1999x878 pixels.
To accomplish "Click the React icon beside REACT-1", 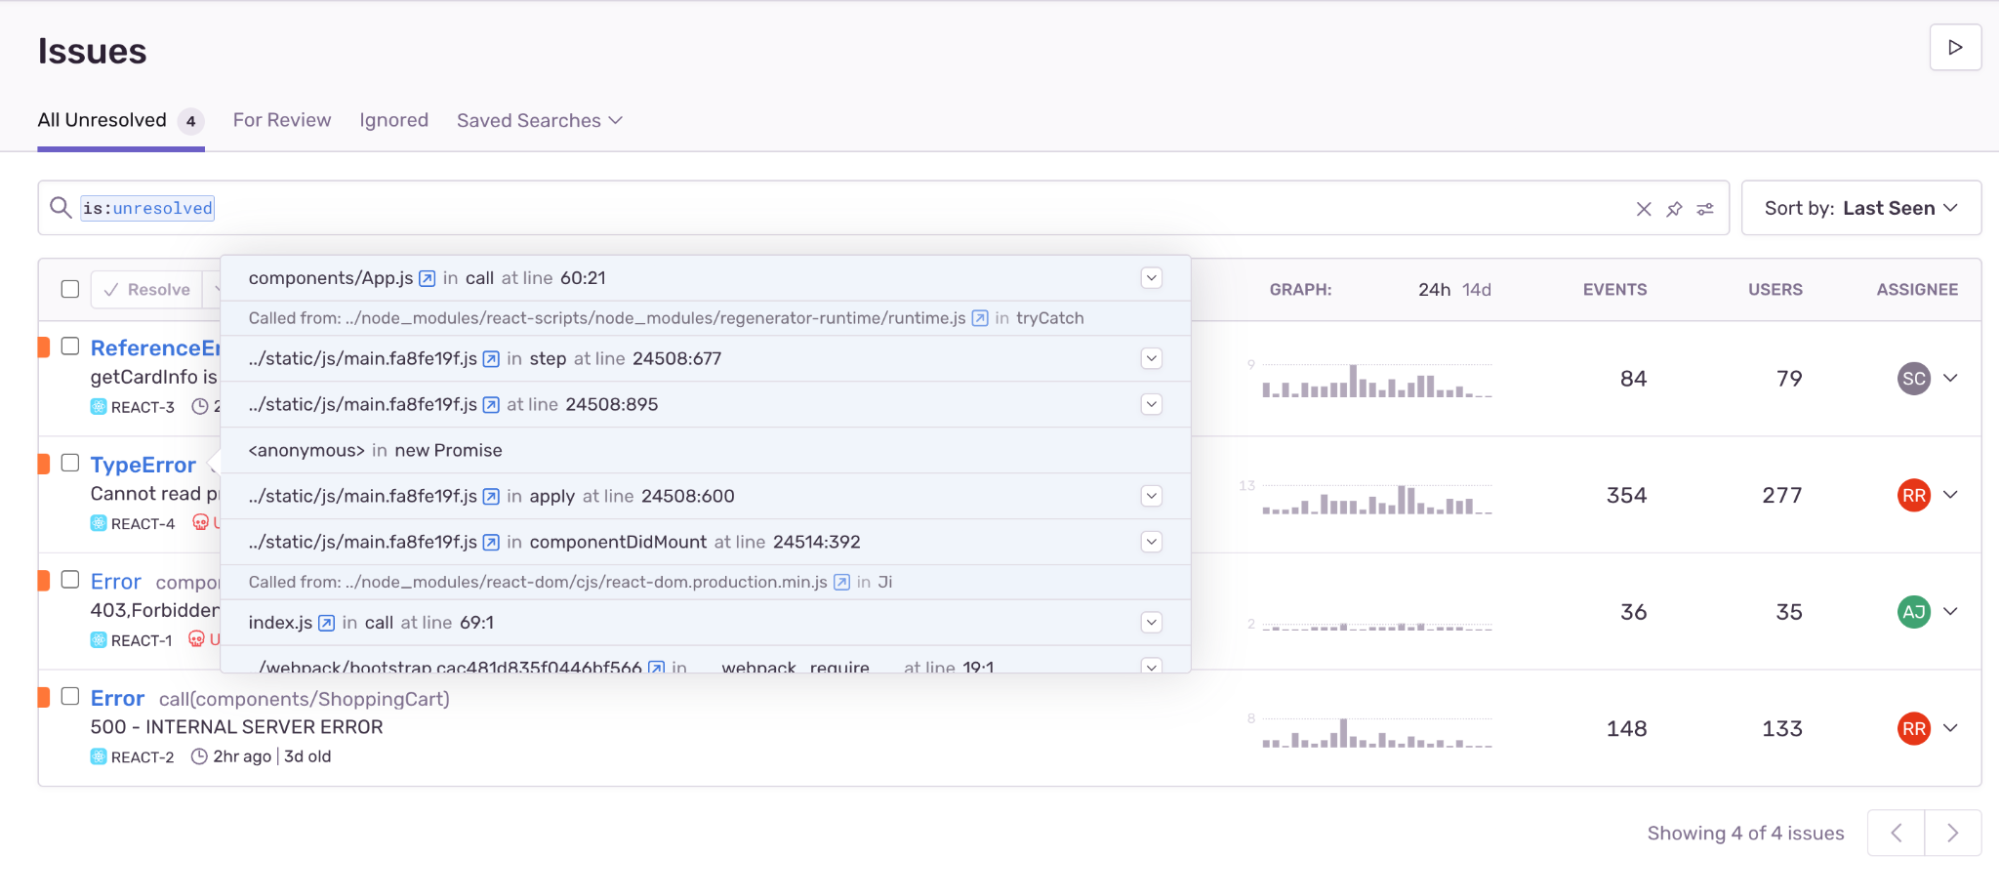I will click(x=98, y=640).
